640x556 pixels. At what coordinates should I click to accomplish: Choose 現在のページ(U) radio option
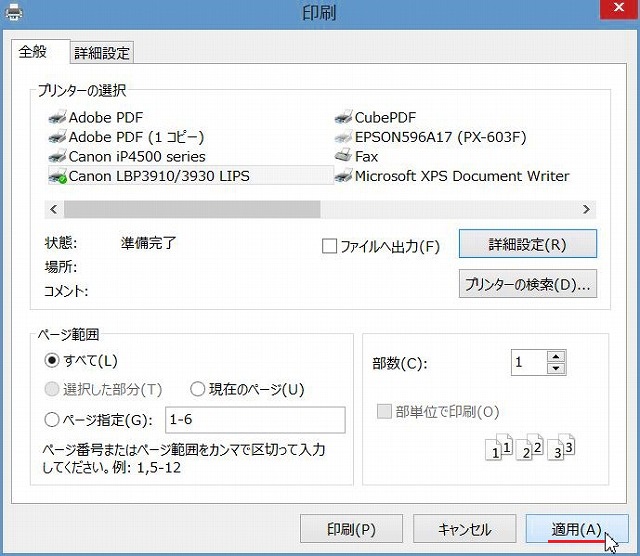click(x=198, y=389)
